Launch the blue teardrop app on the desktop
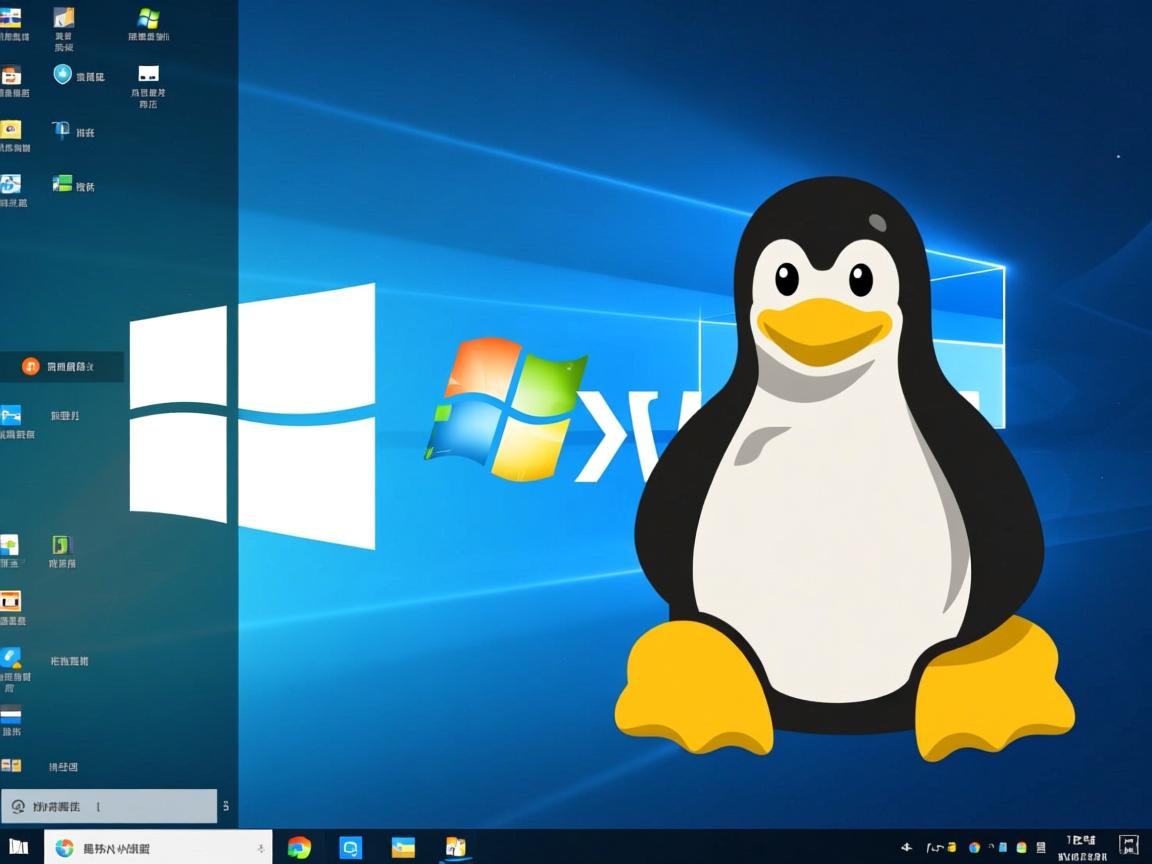Viewport: 1152px width, 864px height. pos(62,74)
